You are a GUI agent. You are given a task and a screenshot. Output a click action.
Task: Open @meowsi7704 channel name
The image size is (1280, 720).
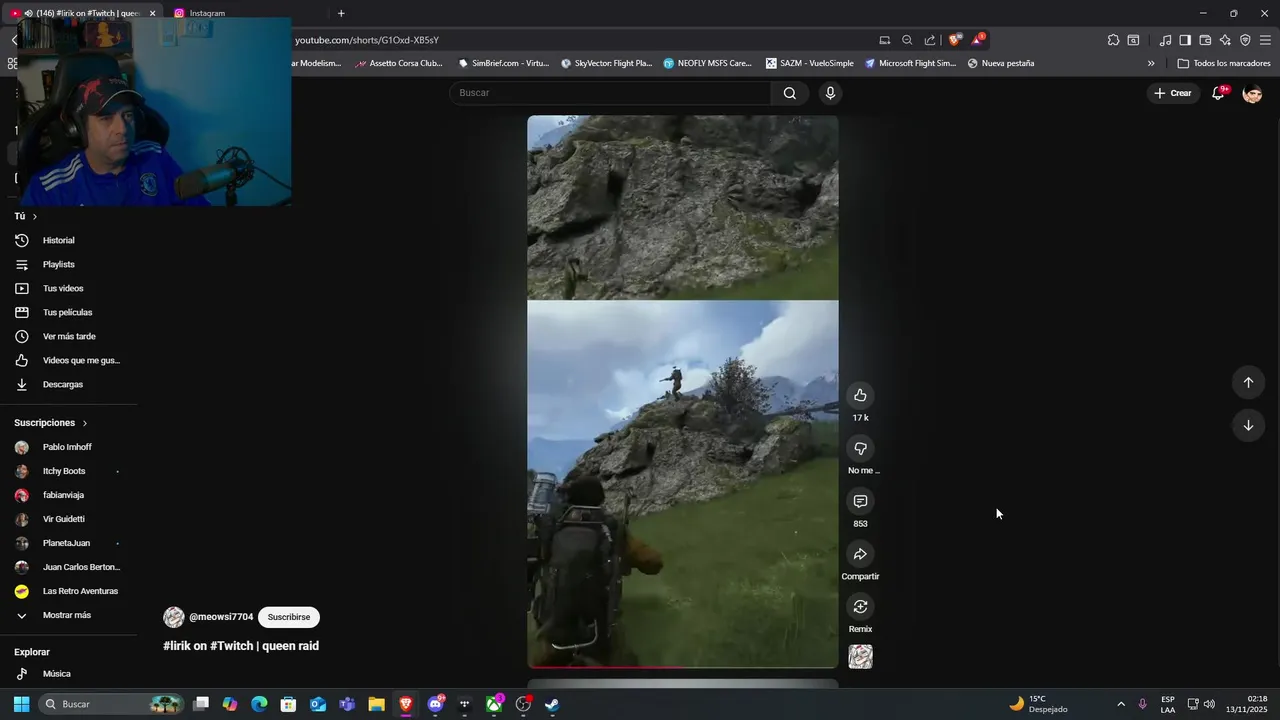[x=221, y=618]
